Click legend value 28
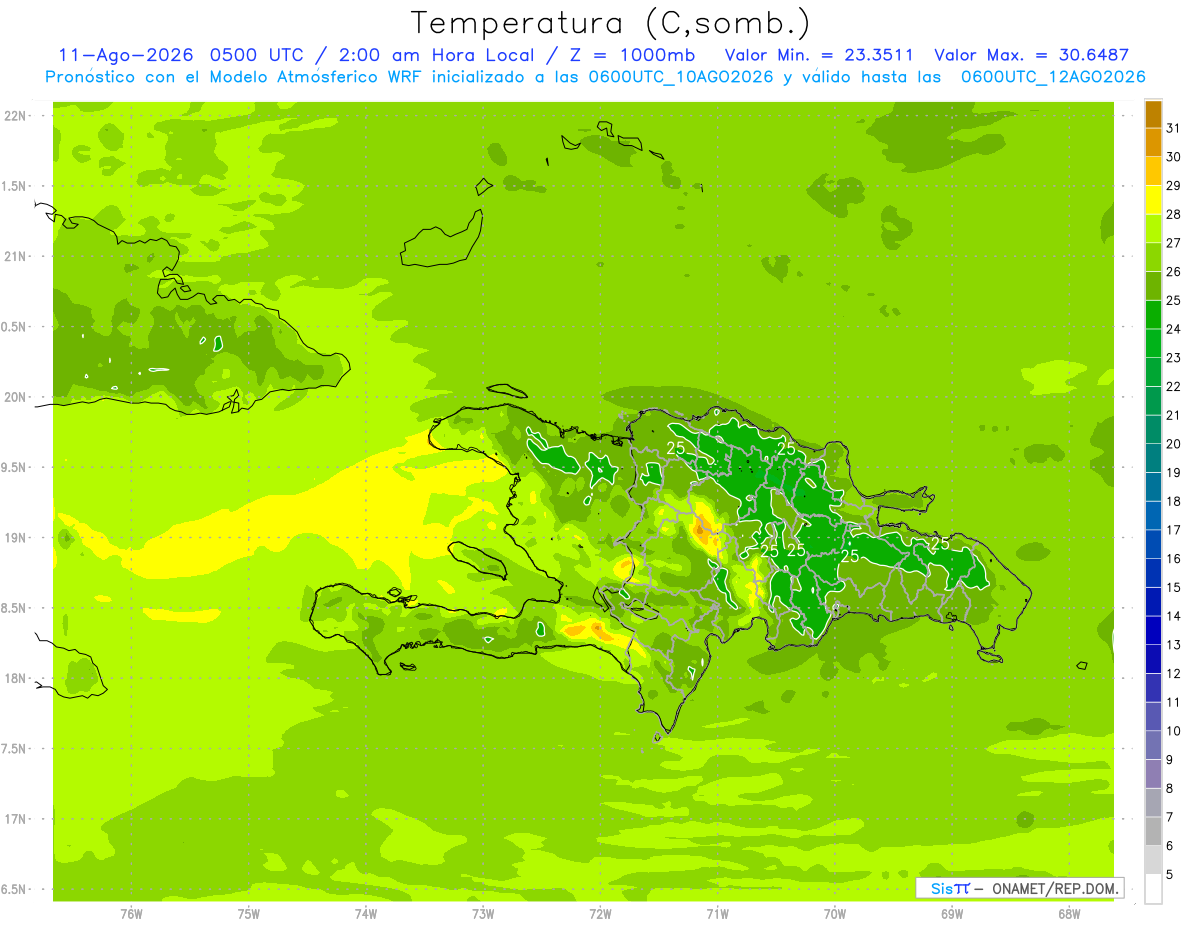Screen dimensions: 1200x927 pos(1173,214)
